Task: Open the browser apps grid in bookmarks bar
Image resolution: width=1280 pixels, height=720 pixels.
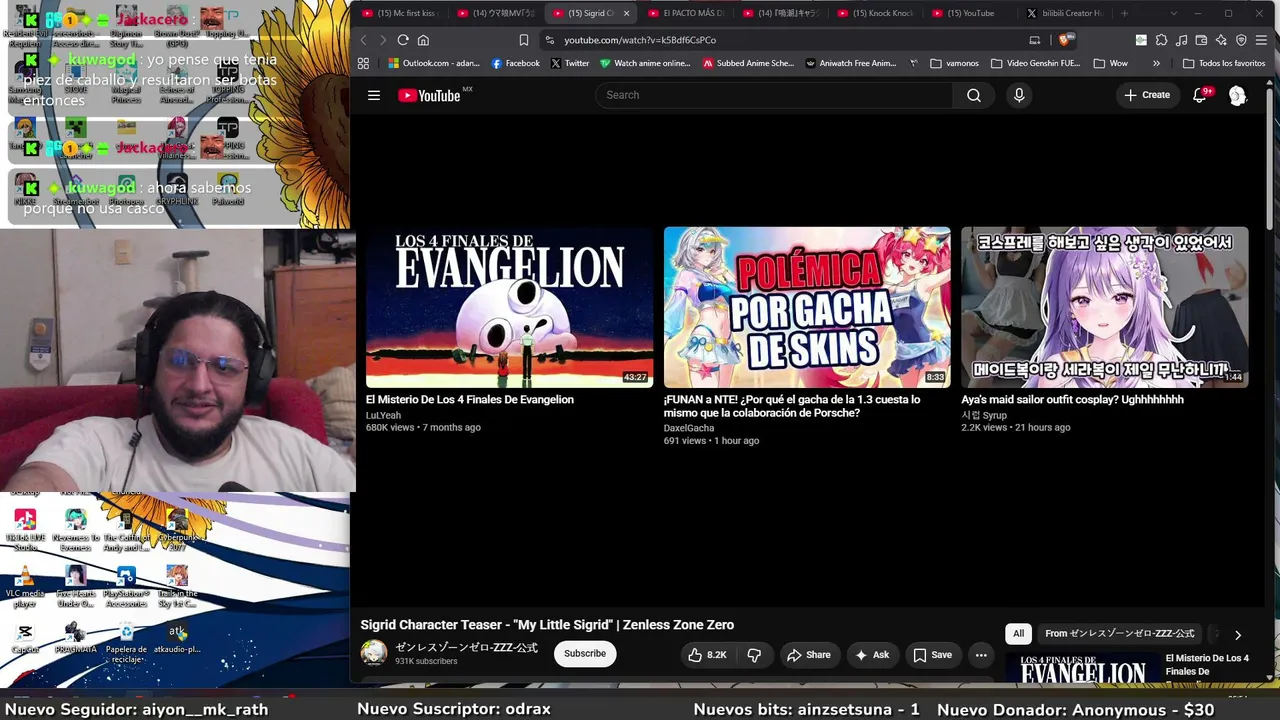Action: pyautogui.click(x=363, y=63)
